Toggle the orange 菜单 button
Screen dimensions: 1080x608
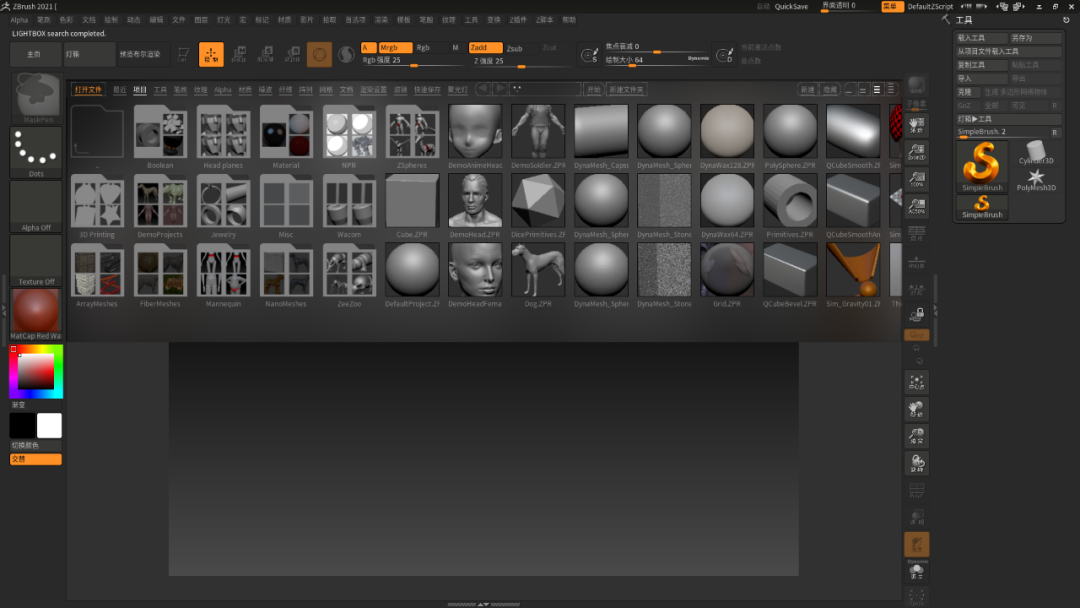point(891,6)
